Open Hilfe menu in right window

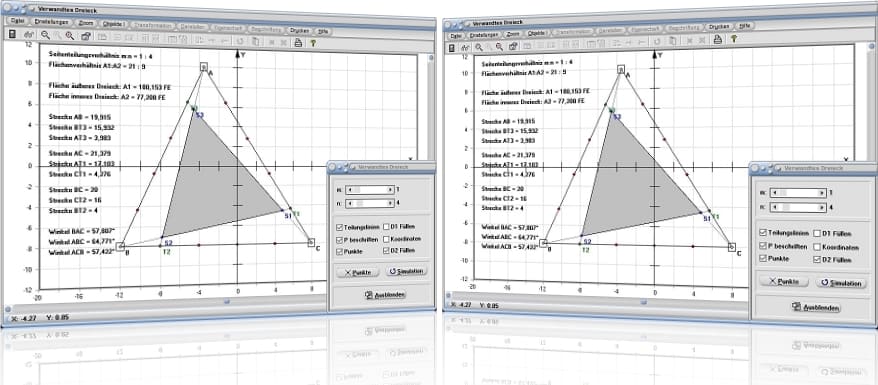pyautogui.click(x=744, y=26)
